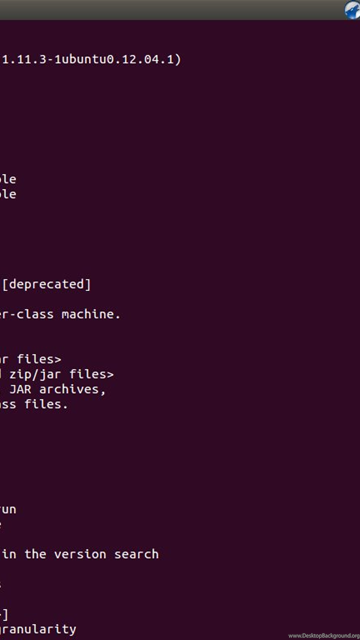360x640 pixels.
Task: Click the 'ss files.' terminal line
Action: 34,404
